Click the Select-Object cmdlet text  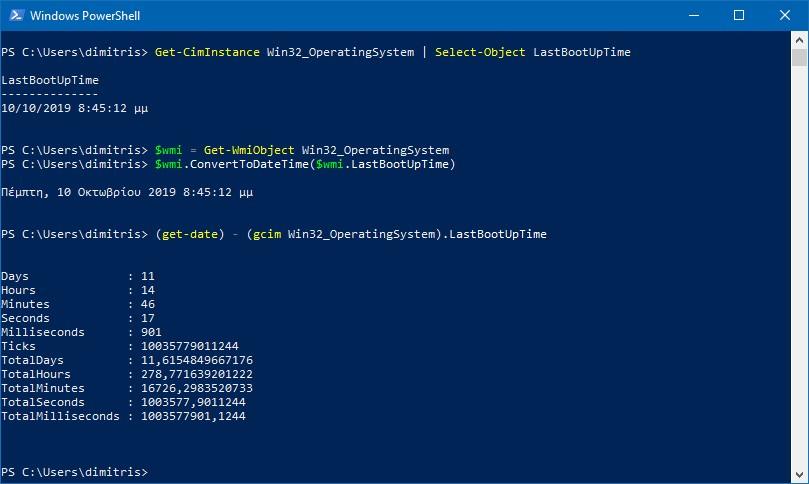[x=480, y=52]
